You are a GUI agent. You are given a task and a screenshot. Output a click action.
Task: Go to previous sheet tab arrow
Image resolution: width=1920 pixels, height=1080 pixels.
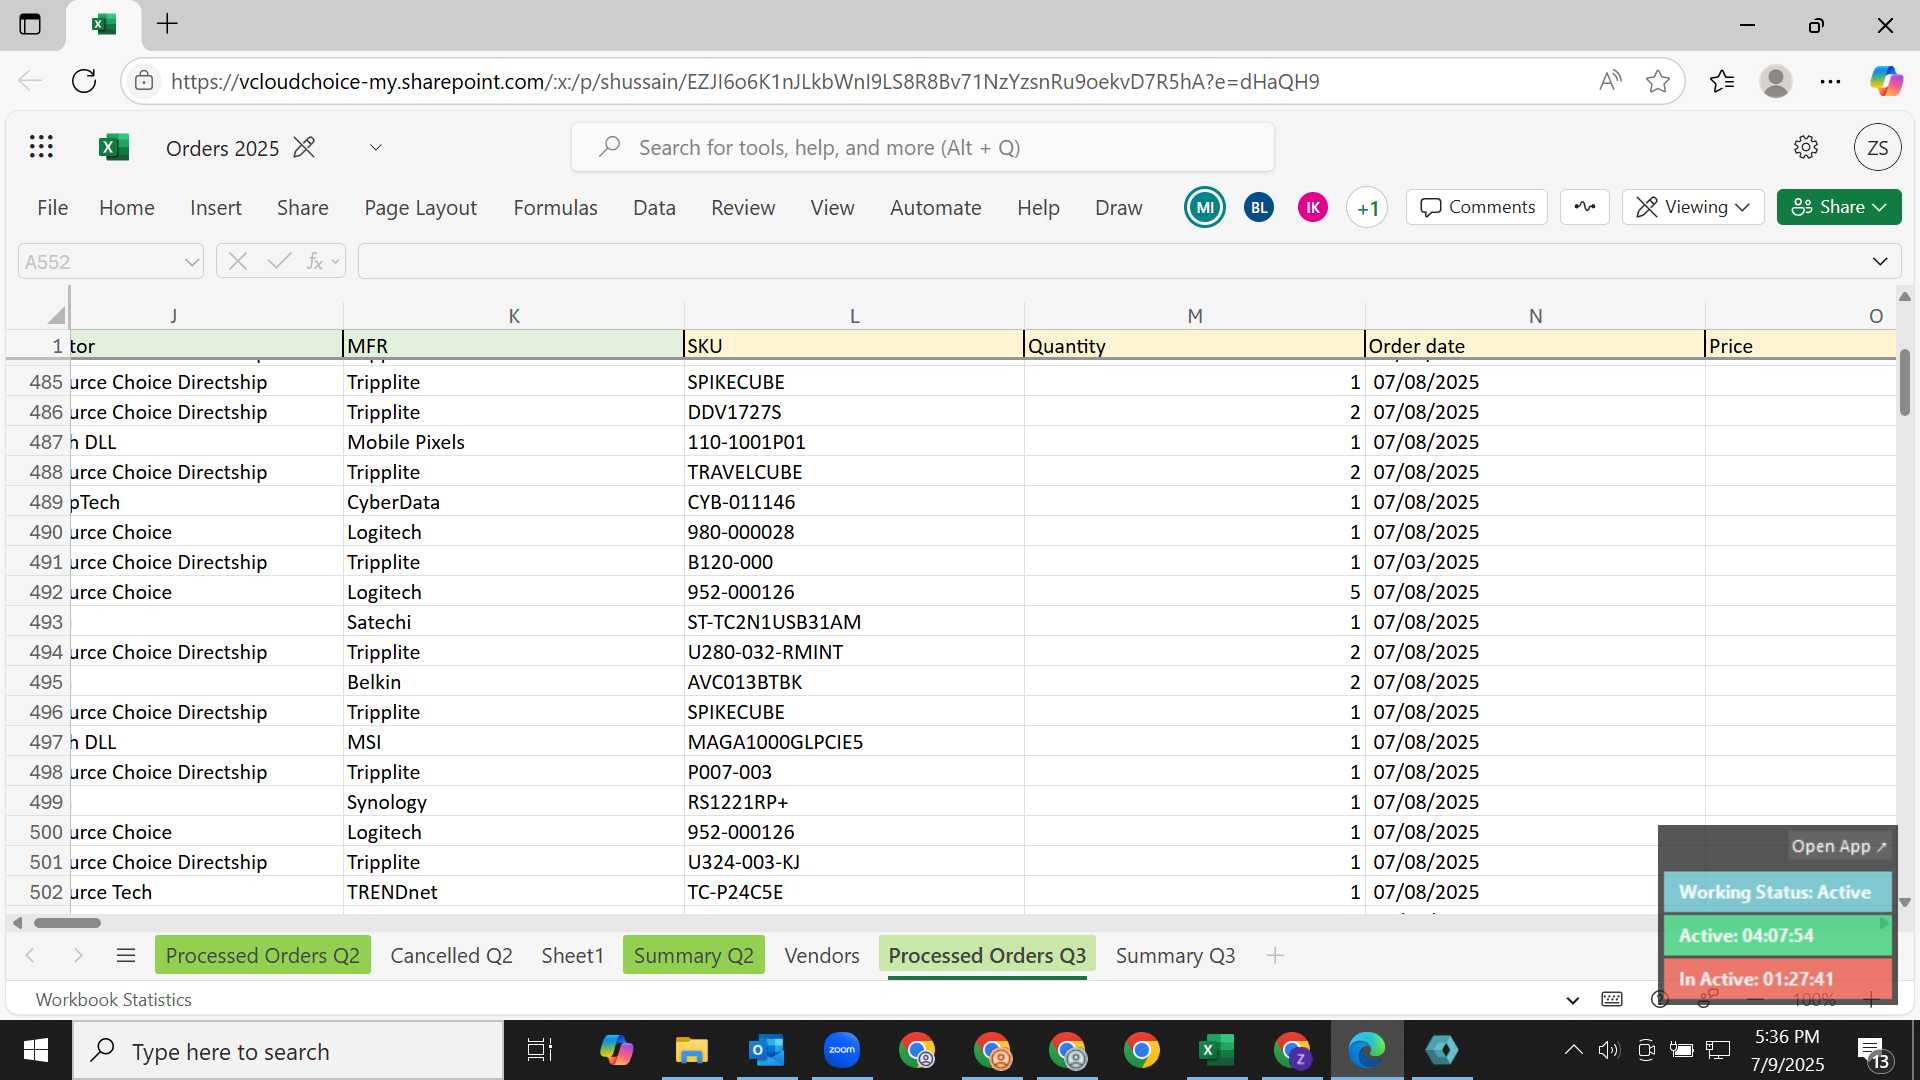point(30,955)
